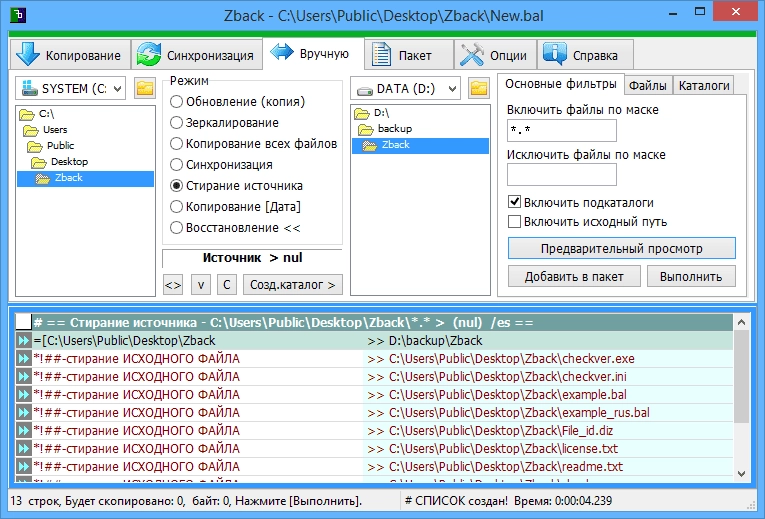Click arrow icon on checkver.ini row
The width and height of the screenshot is (765, 519).
[x=23, y=377]
